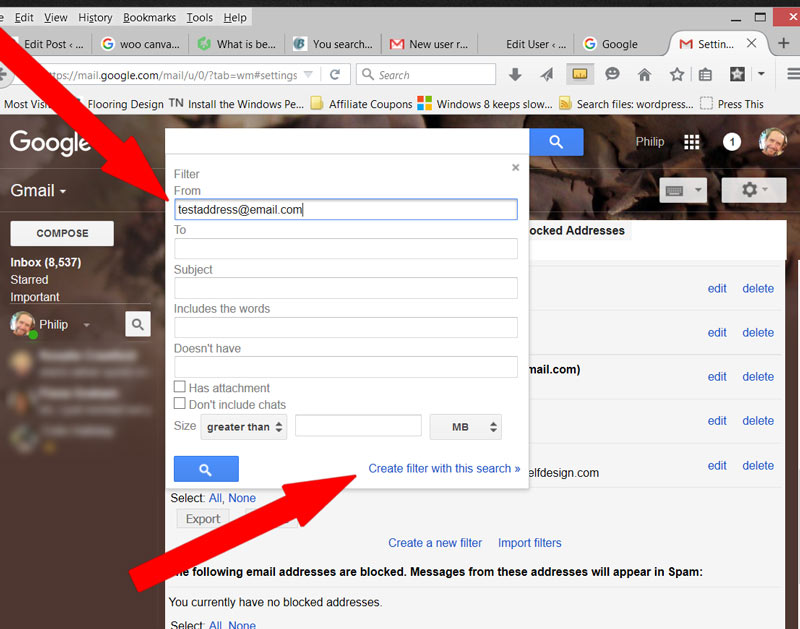
Task: Open the Tools menu
Action: pyautogui.click(x=199, y=17)
